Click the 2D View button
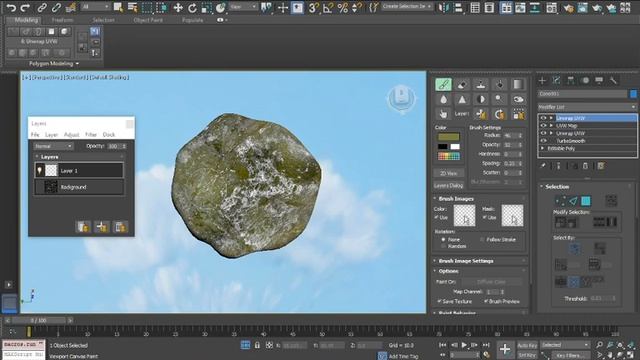640x360 pixels. 449,173
